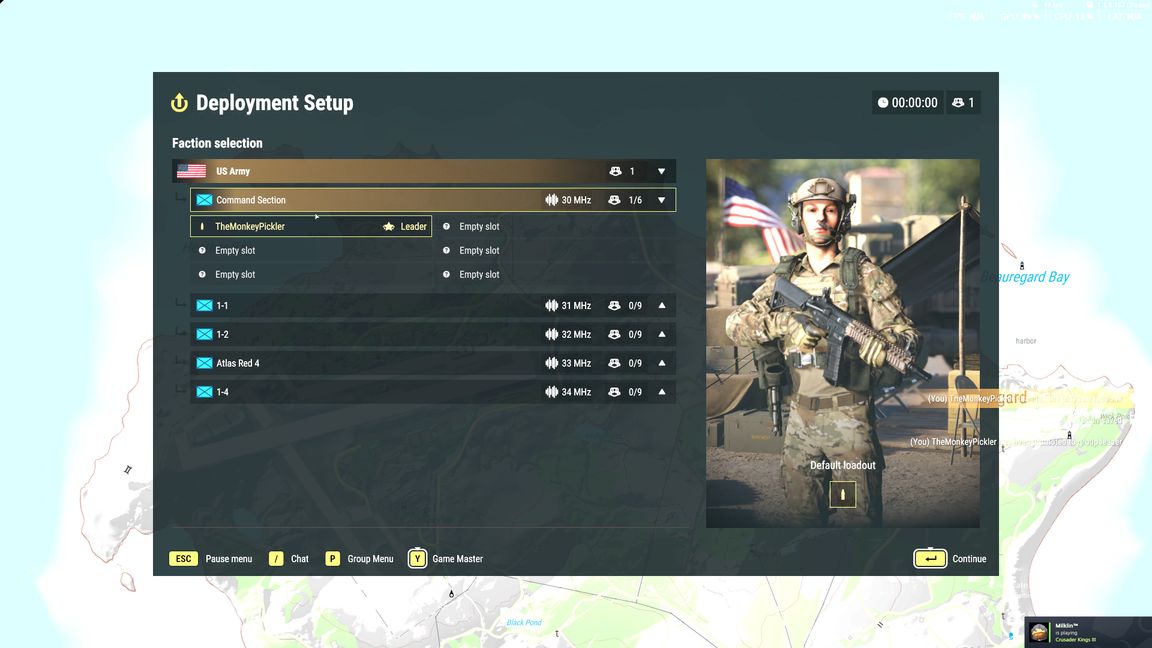Screen dimensions: 1152x648
Task: Click the radio frequency icon for 1-1
Action: pos(551,306)
